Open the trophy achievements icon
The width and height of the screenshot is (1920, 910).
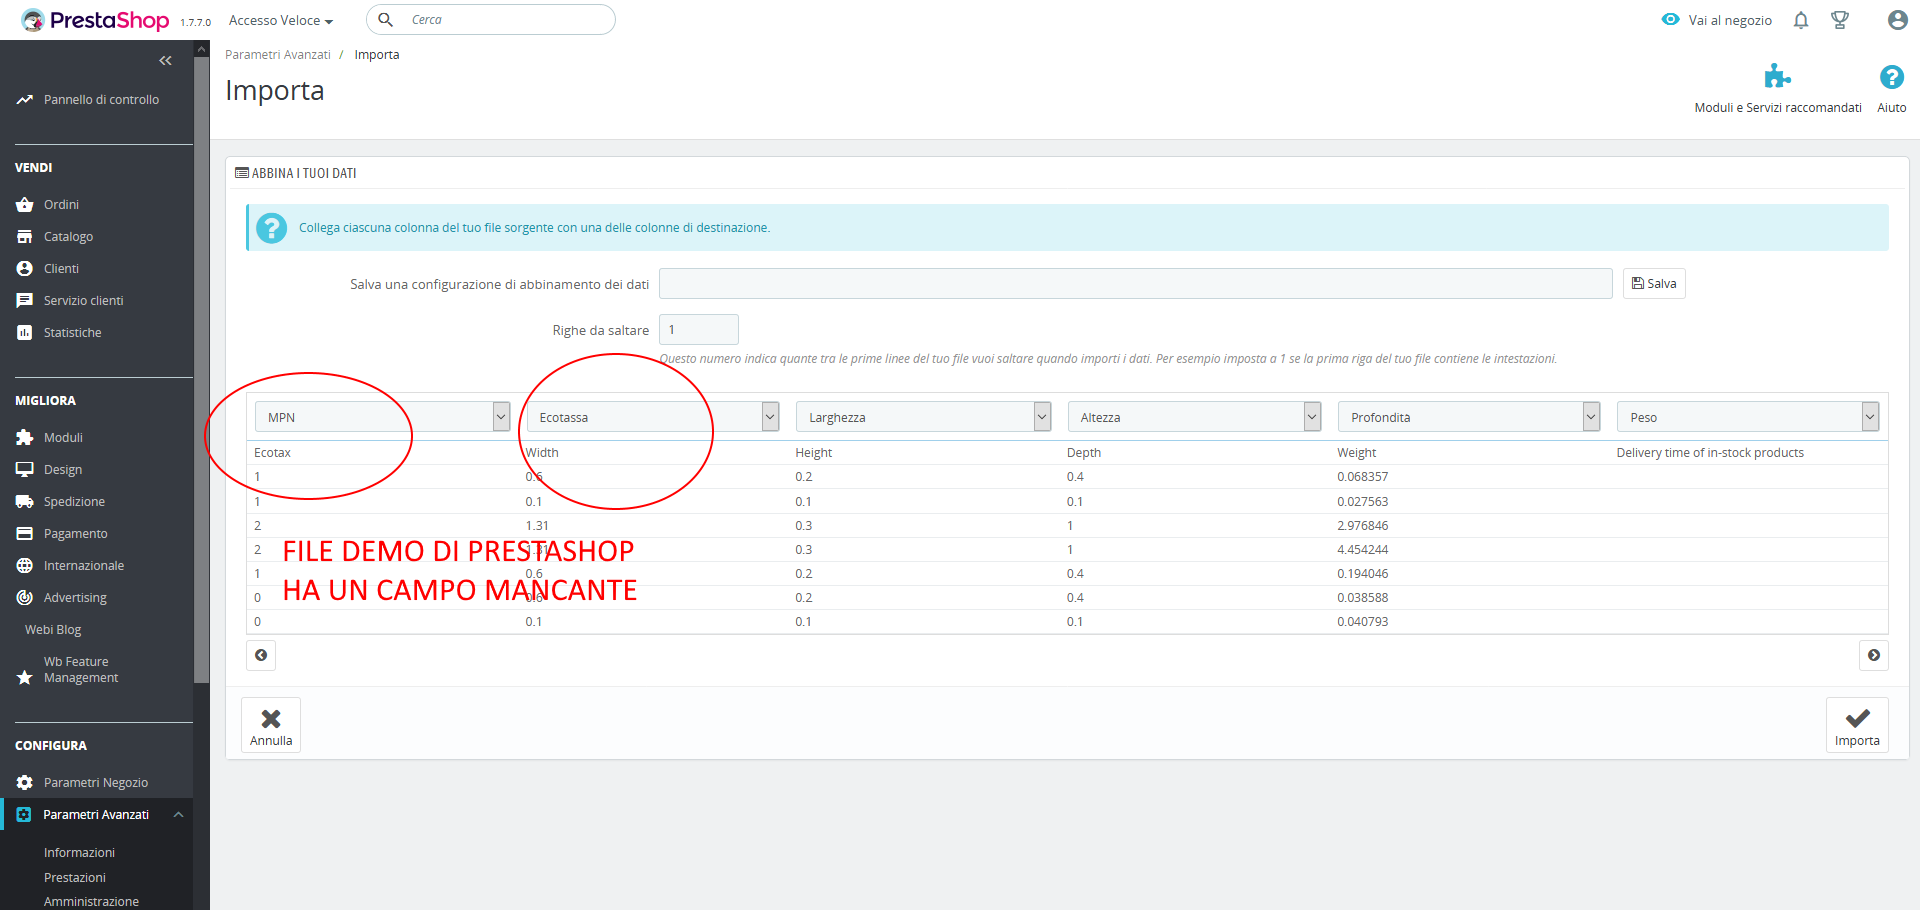(1840, 20)
